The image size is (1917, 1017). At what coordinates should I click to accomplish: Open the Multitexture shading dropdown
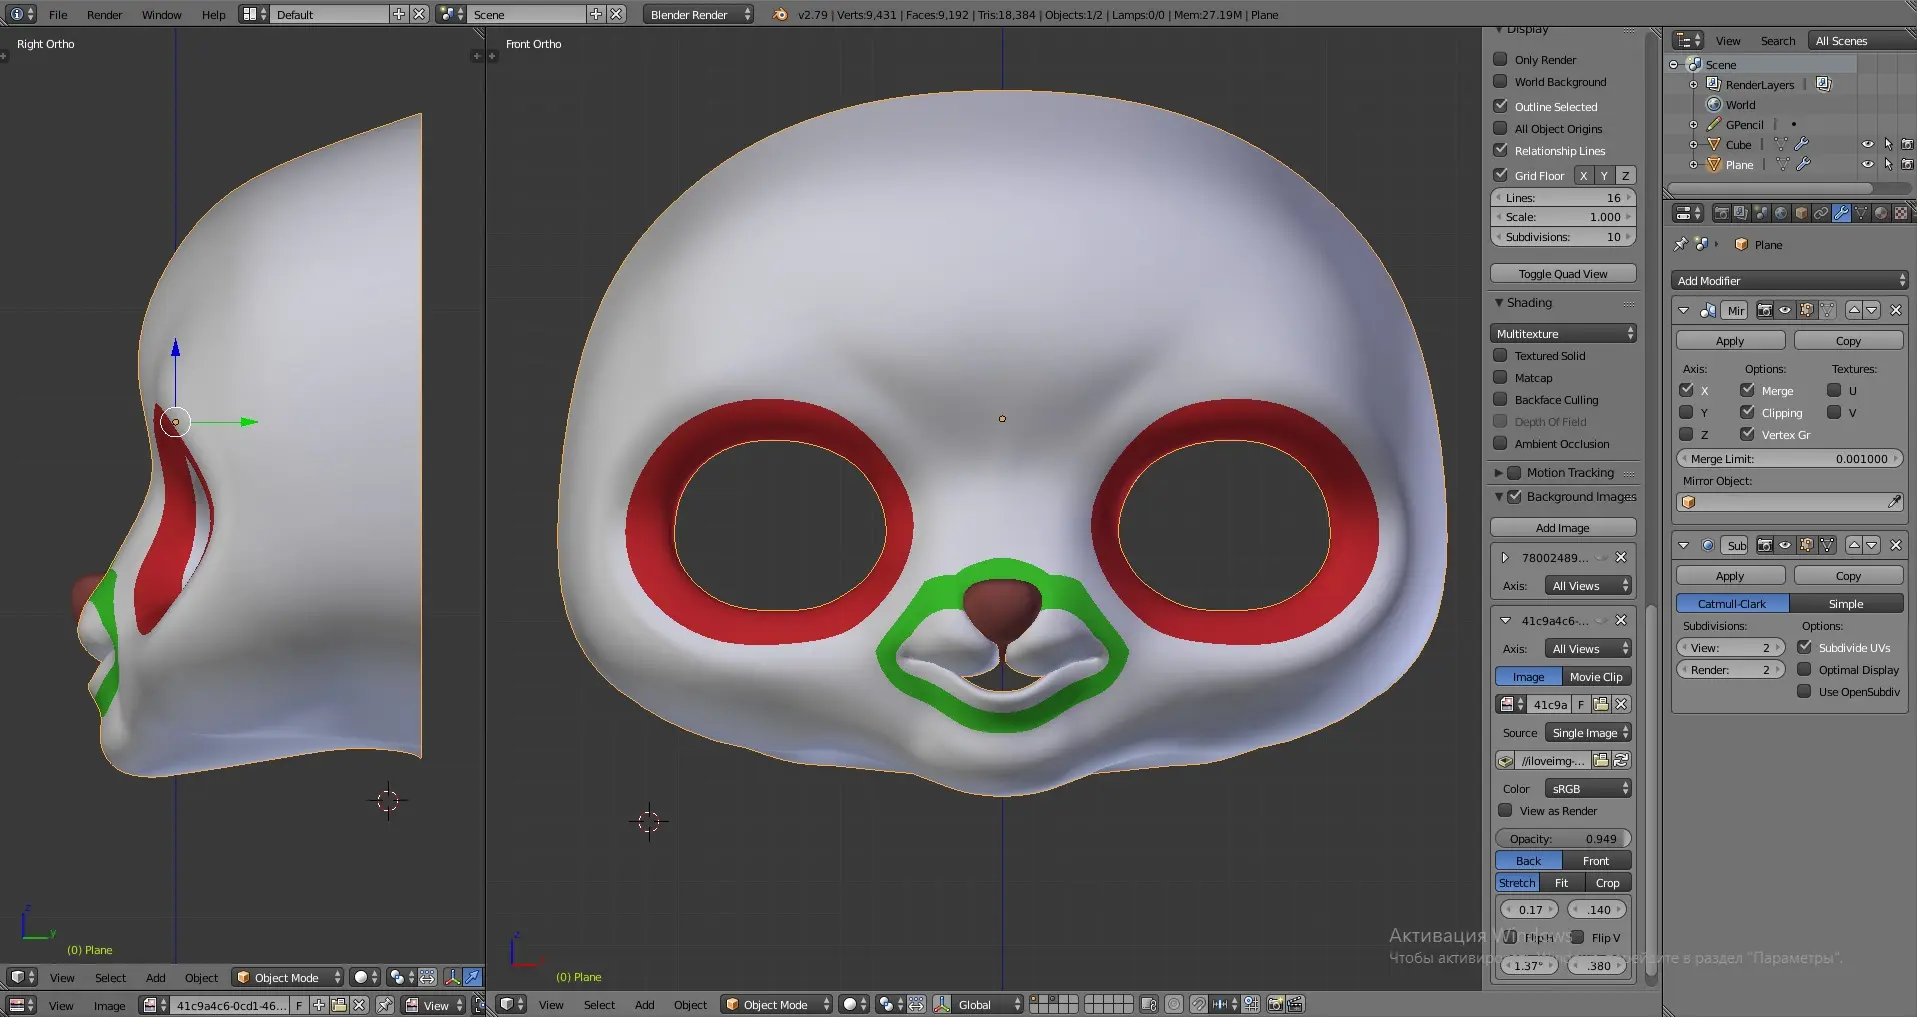point(1563,334)
